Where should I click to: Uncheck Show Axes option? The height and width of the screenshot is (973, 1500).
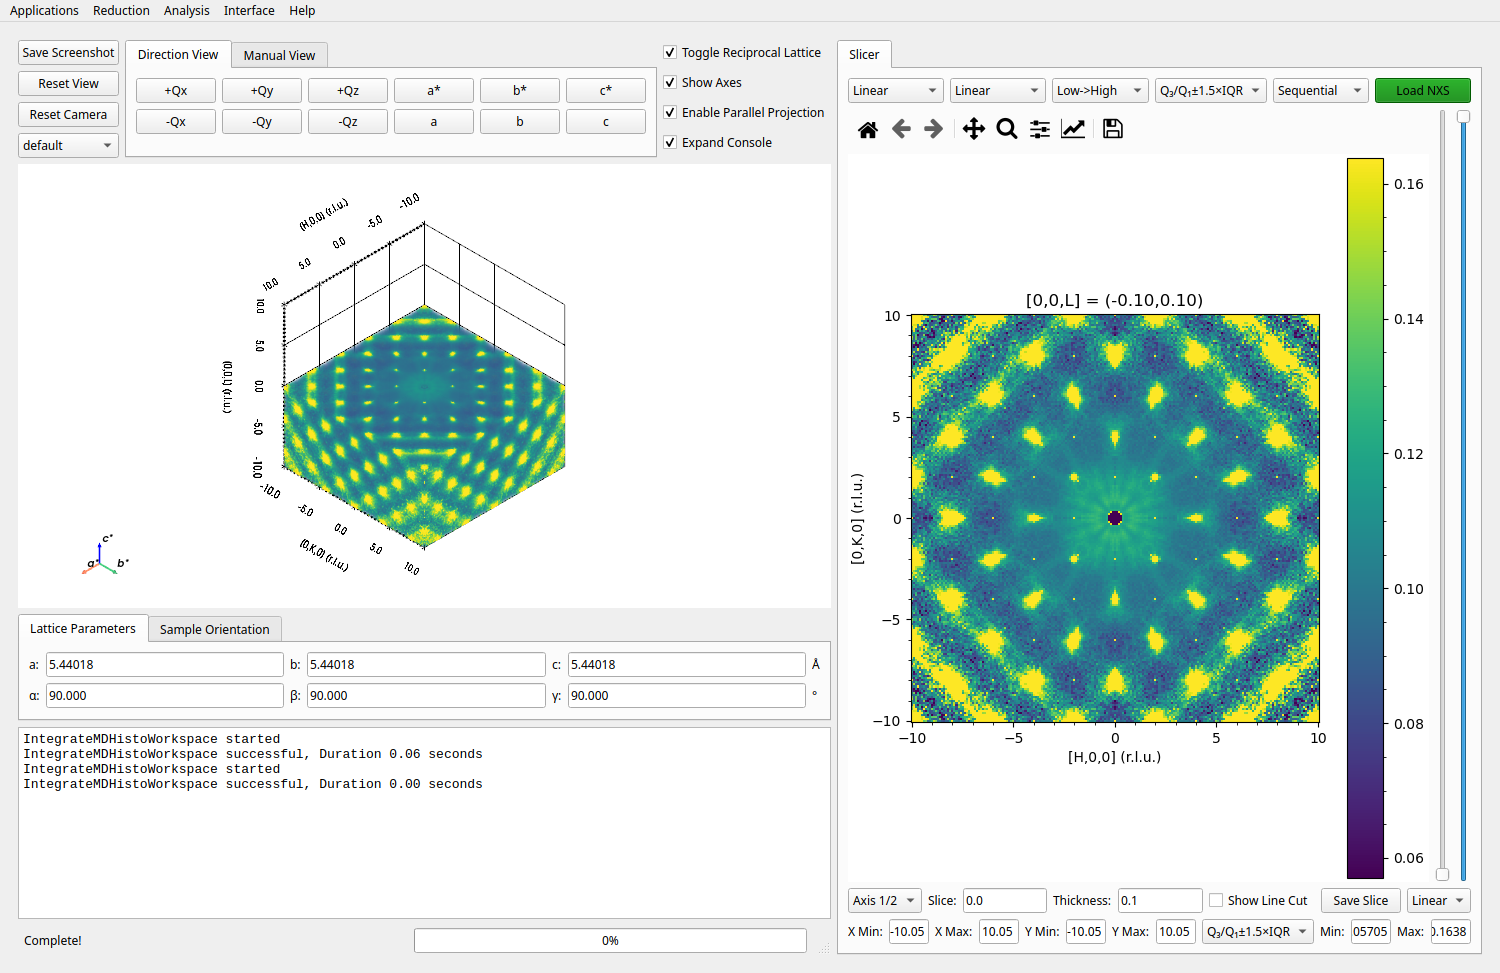tap(670, 82)
